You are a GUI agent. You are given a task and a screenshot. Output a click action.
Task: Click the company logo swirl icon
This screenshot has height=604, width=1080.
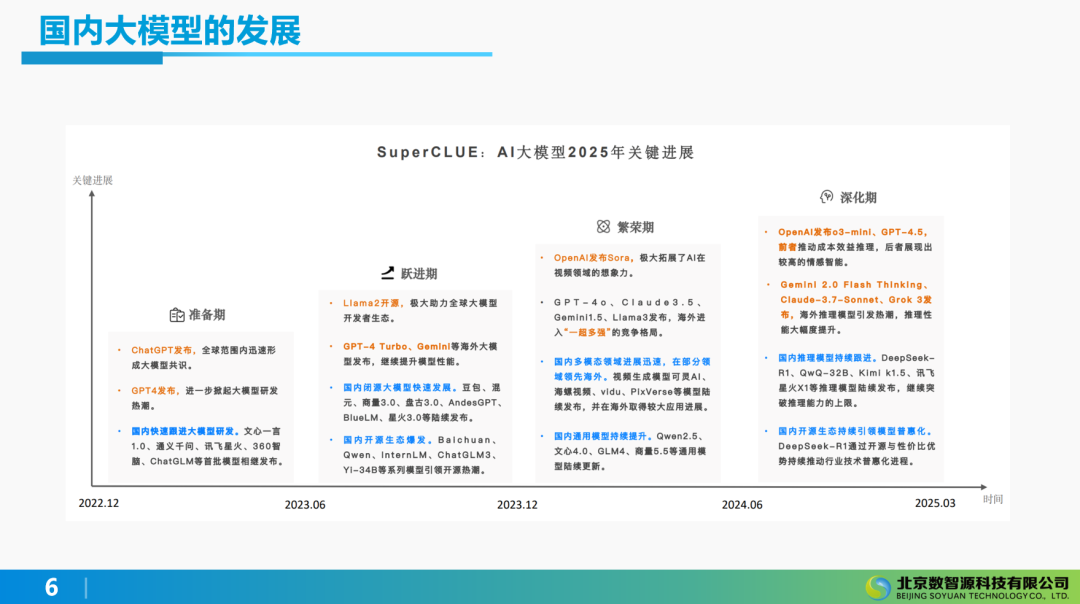coord(878,587)
